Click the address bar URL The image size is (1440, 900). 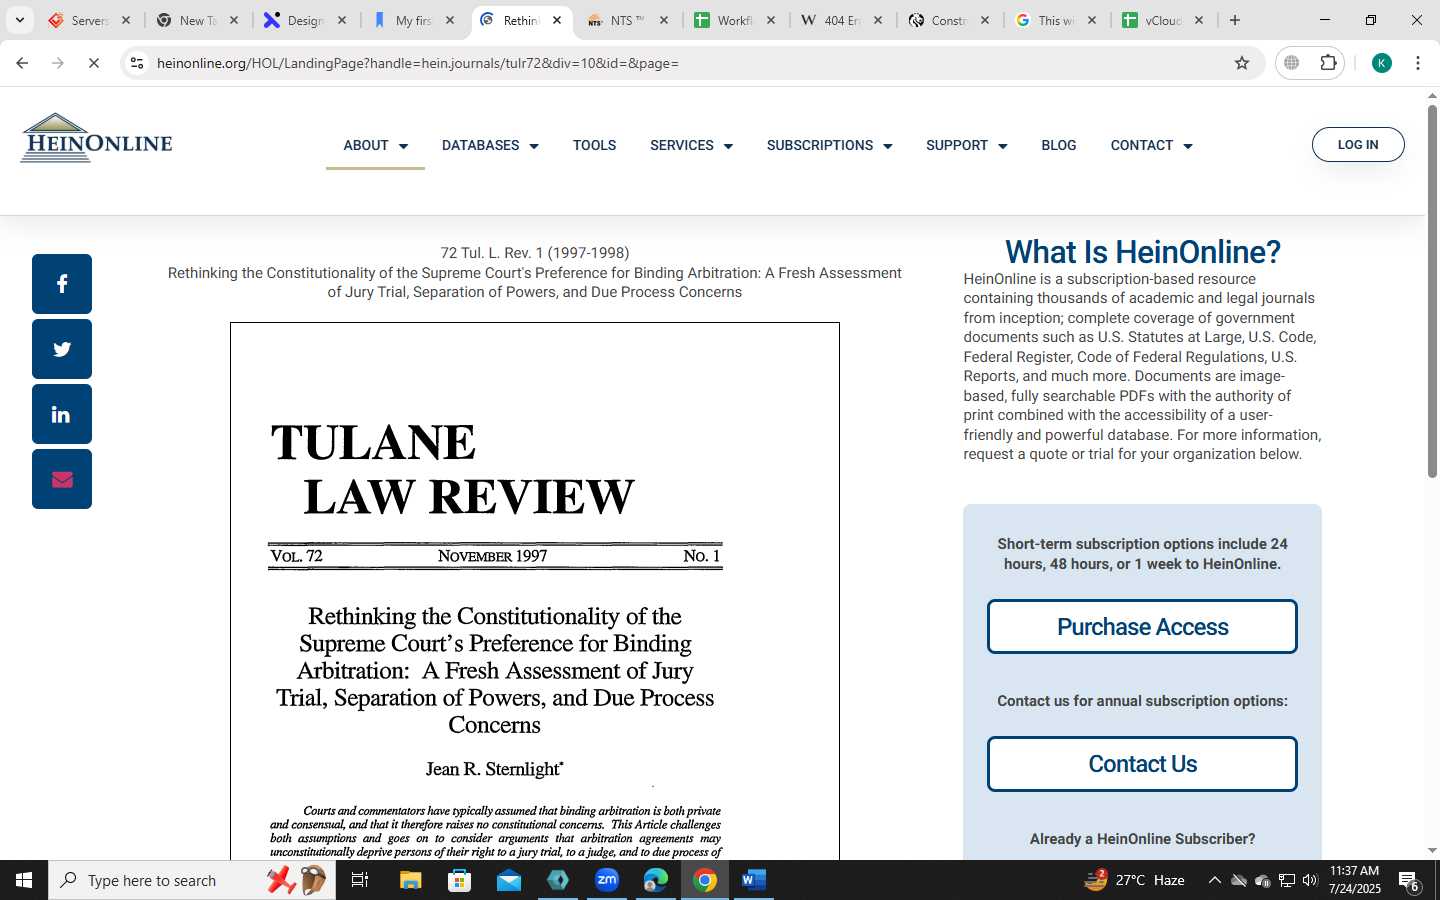pyautogui.click(x=417, y=63)
